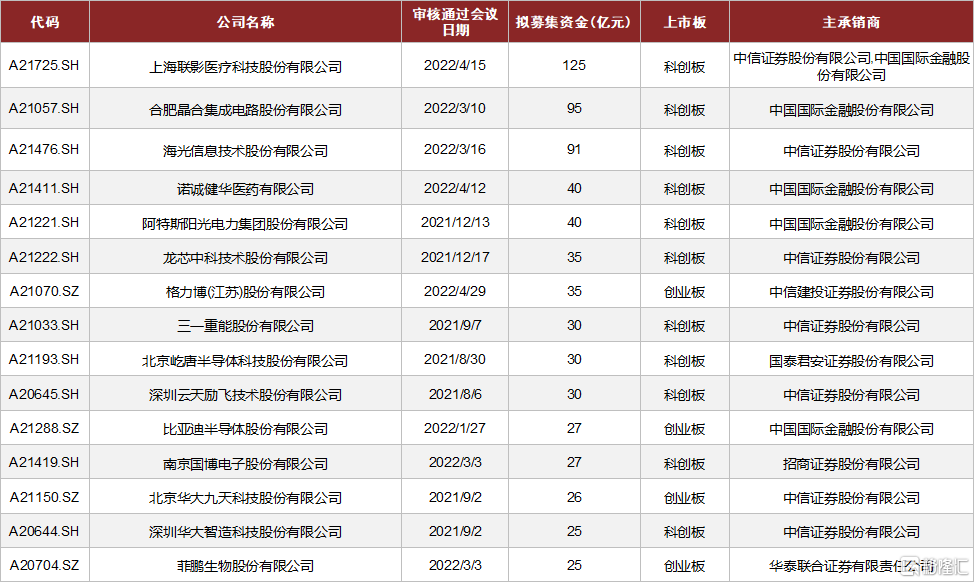
Task: Select the date 2022/4/15
Action: click(x=455, y=65)
